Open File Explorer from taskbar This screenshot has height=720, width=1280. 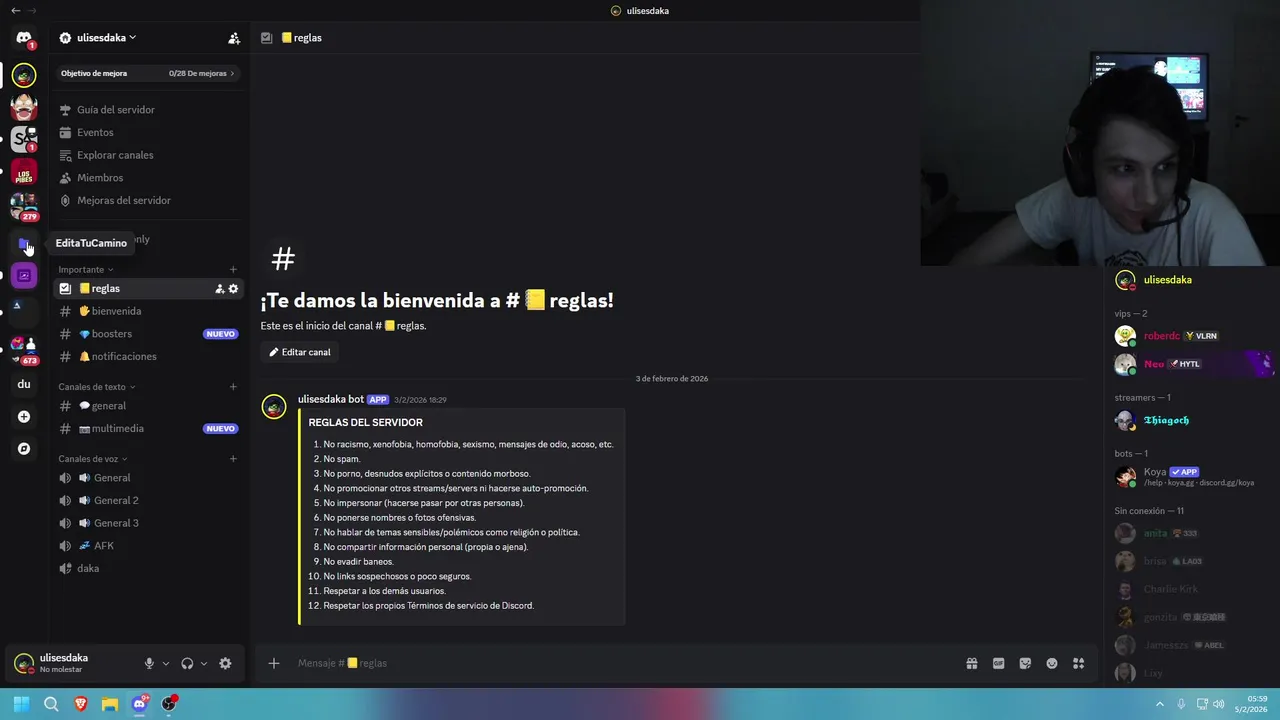(110, 704)
